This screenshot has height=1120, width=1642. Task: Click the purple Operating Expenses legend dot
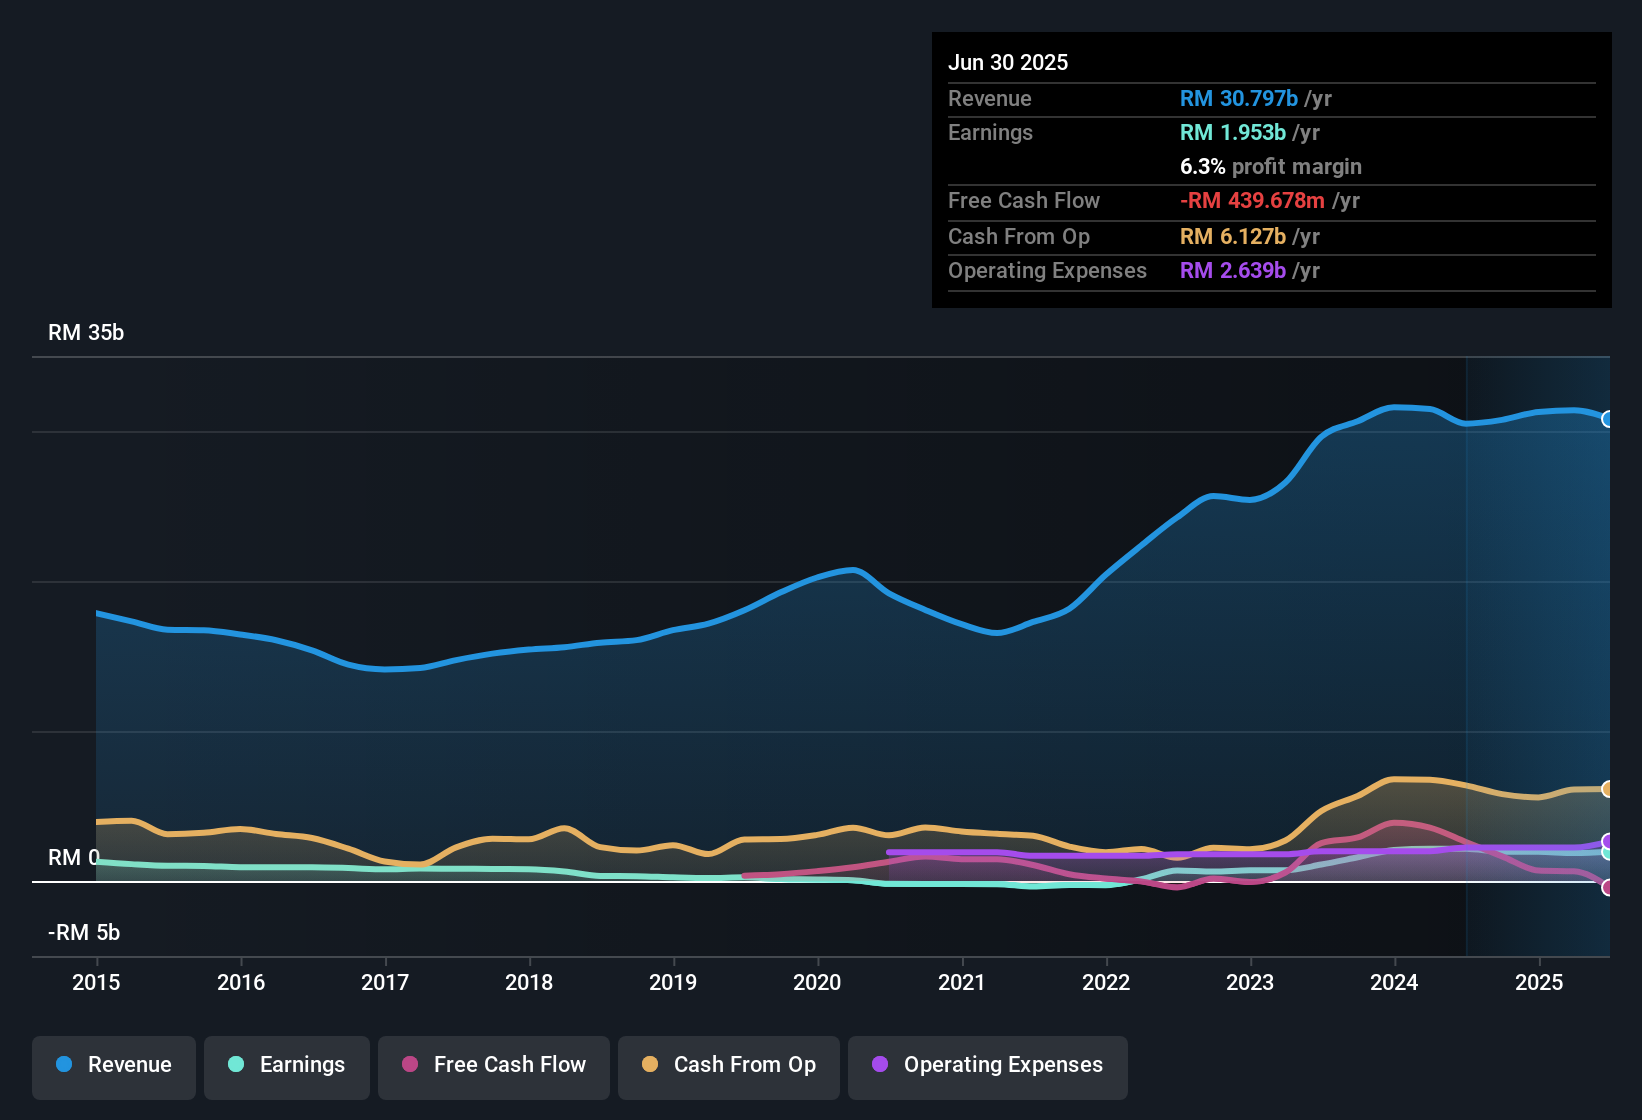pyautogui.click(x=879, y=1065)
